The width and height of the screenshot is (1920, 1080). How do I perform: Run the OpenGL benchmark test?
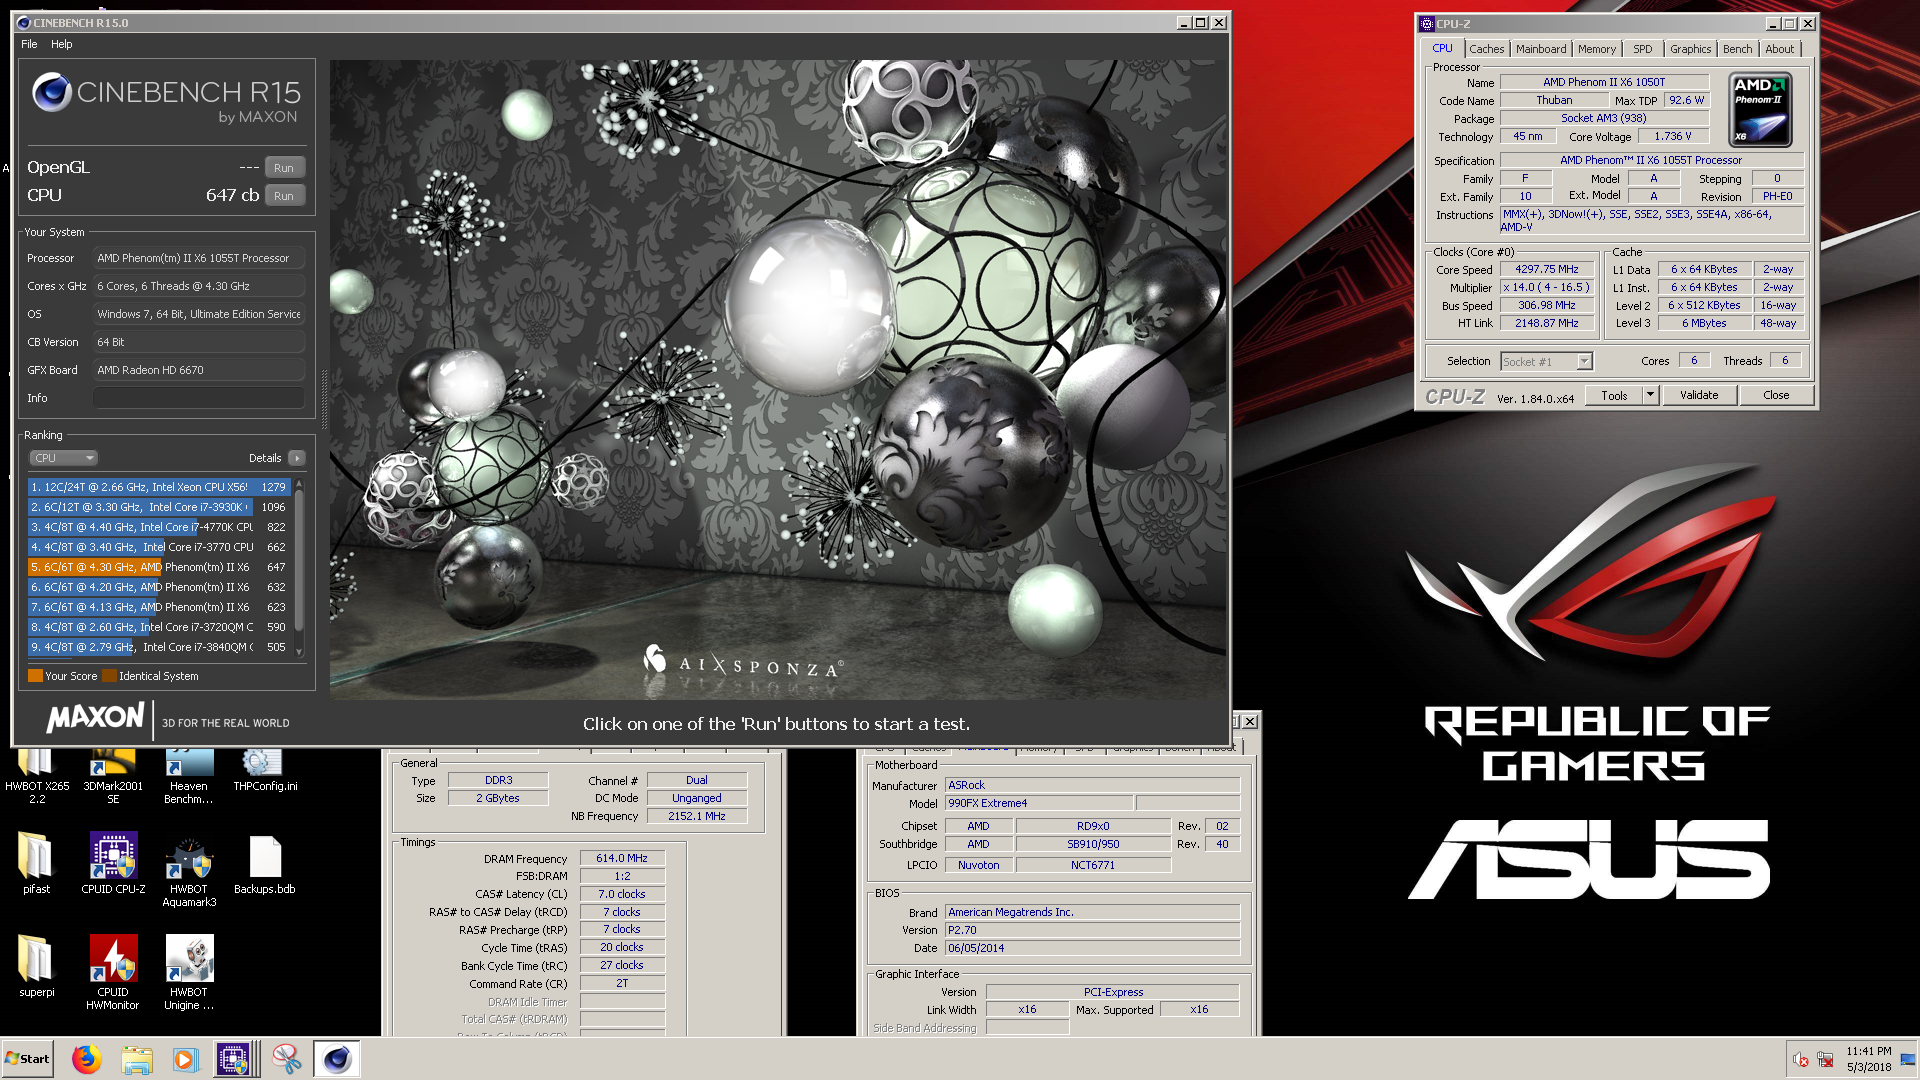[284, 168]
